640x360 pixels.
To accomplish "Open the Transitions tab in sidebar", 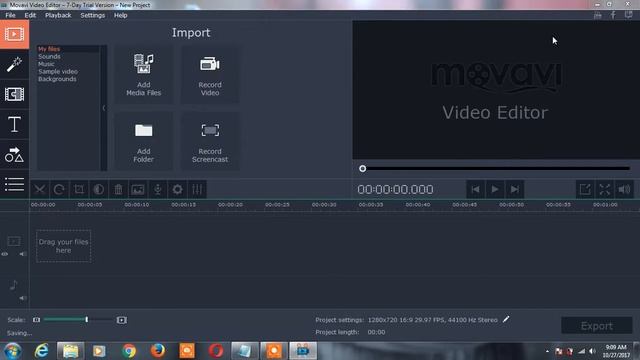I will [14, 94].
